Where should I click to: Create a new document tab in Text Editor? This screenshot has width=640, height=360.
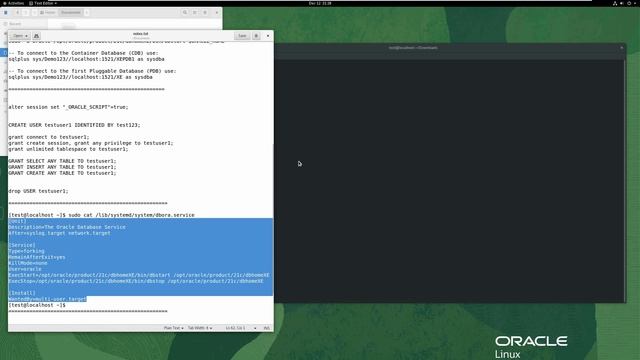(x=36, y=36)
